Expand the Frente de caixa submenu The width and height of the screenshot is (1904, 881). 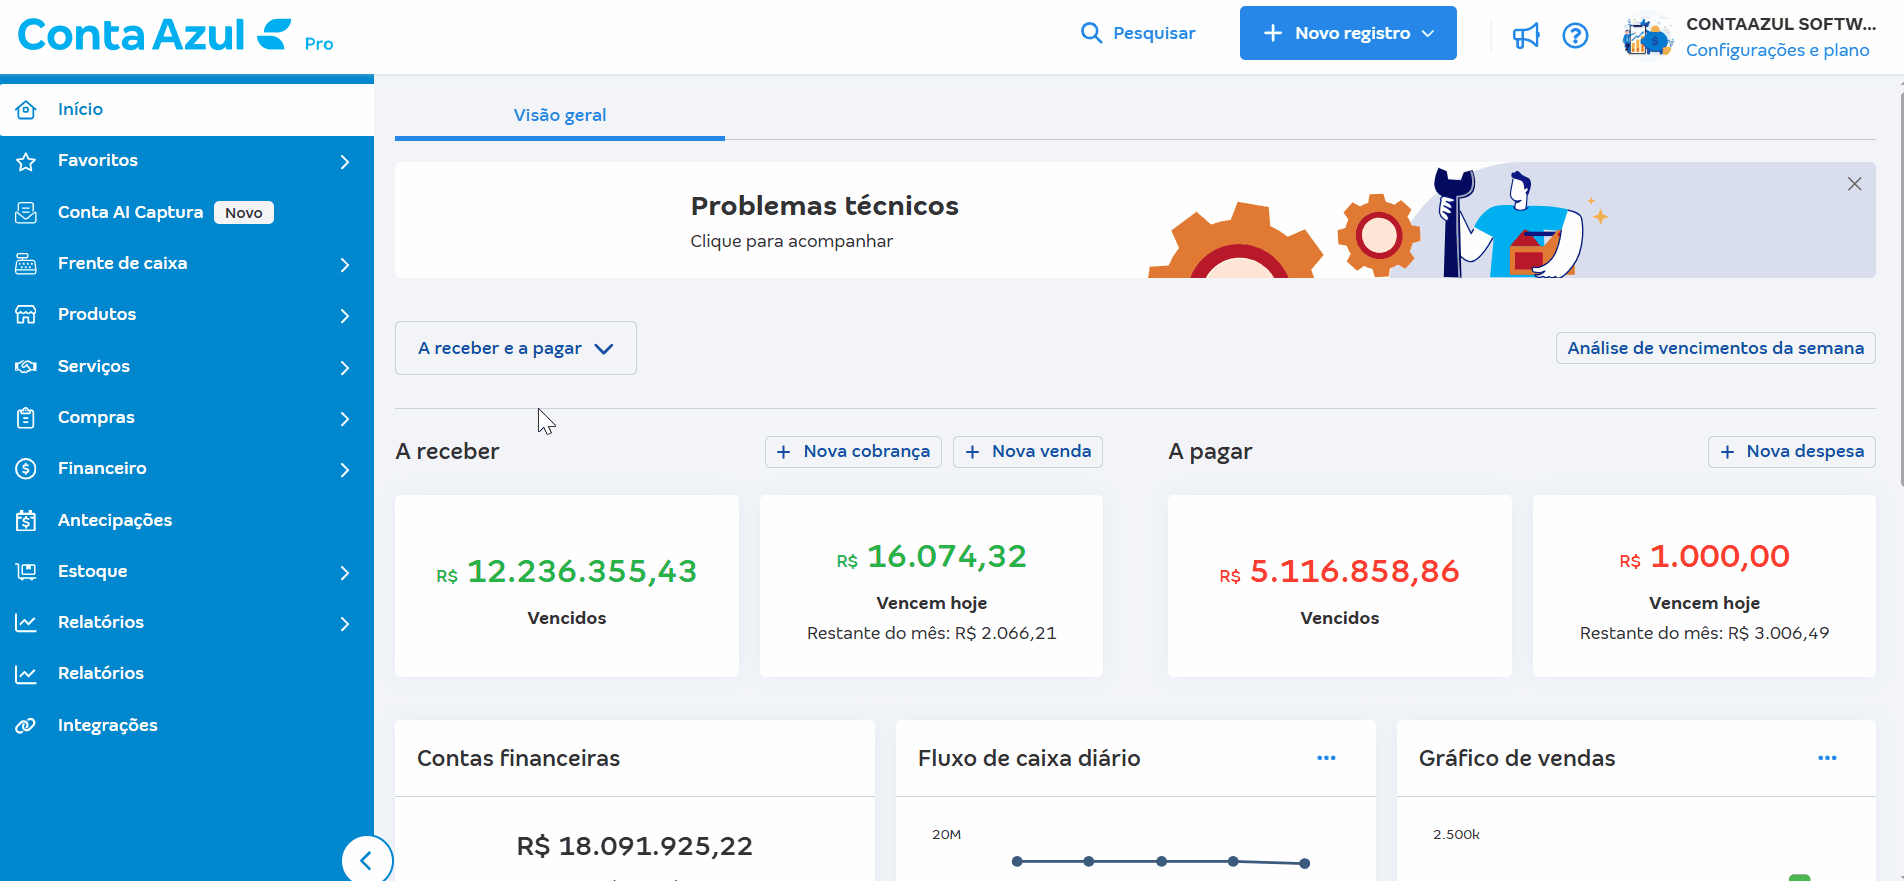(344, 264)
